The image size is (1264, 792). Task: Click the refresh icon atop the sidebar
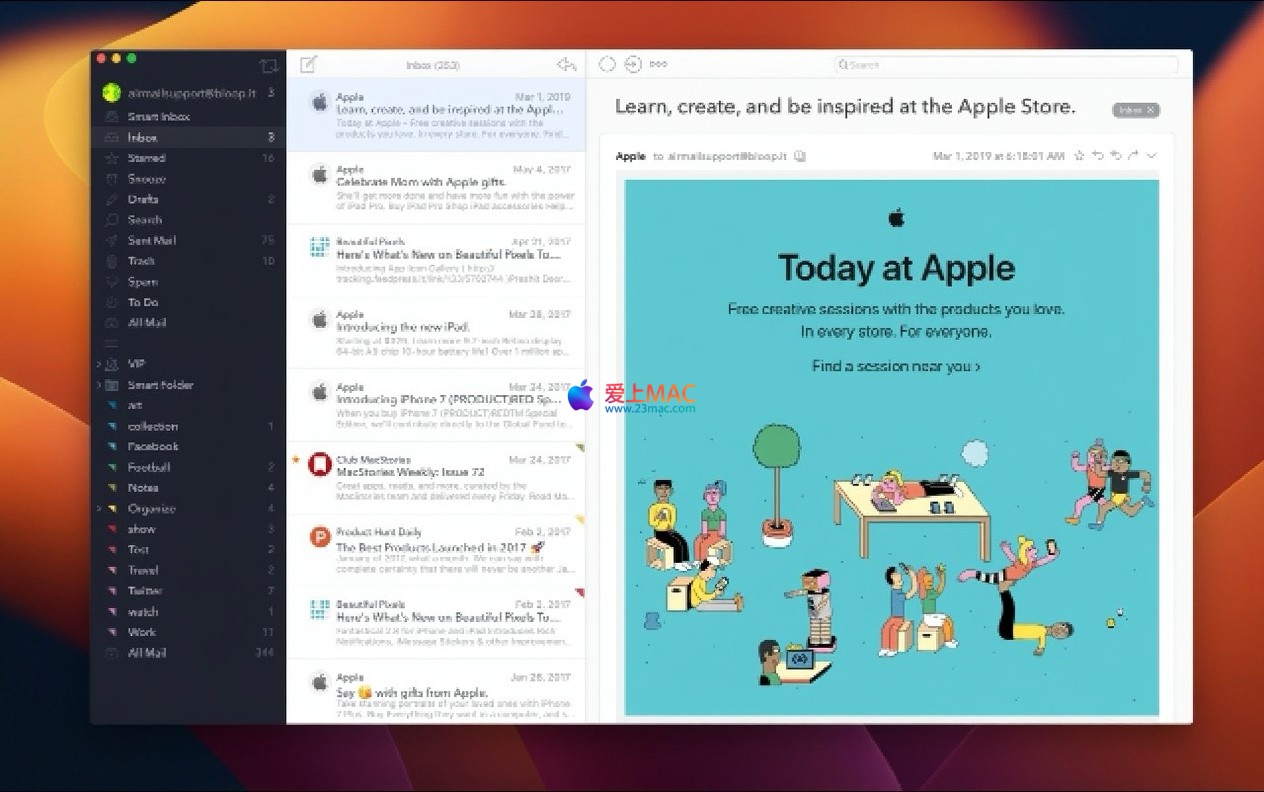[268, 67]
